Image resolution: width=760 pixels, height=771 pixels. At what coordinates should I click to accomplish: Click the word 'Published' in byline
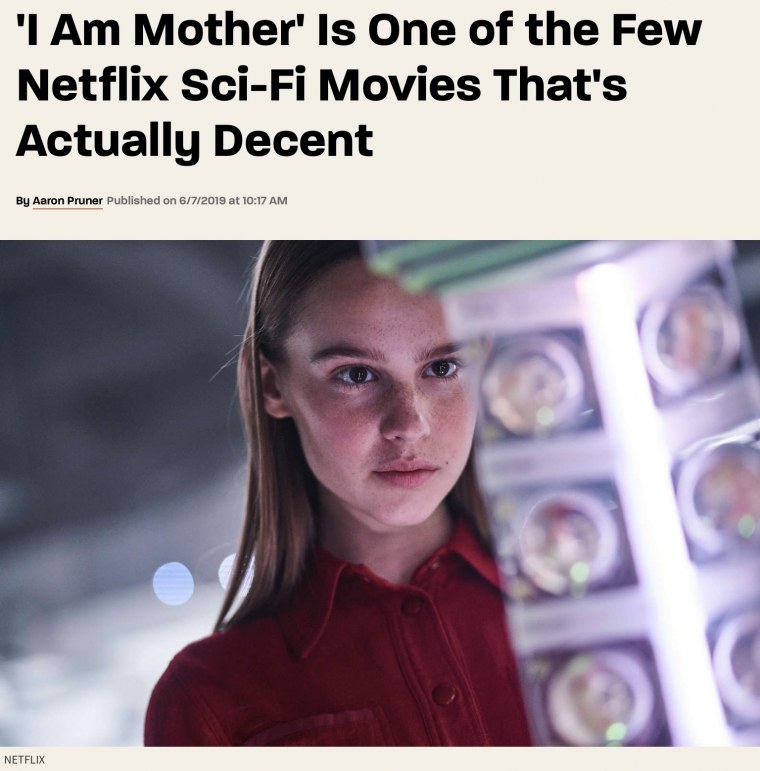pos(133,201)
